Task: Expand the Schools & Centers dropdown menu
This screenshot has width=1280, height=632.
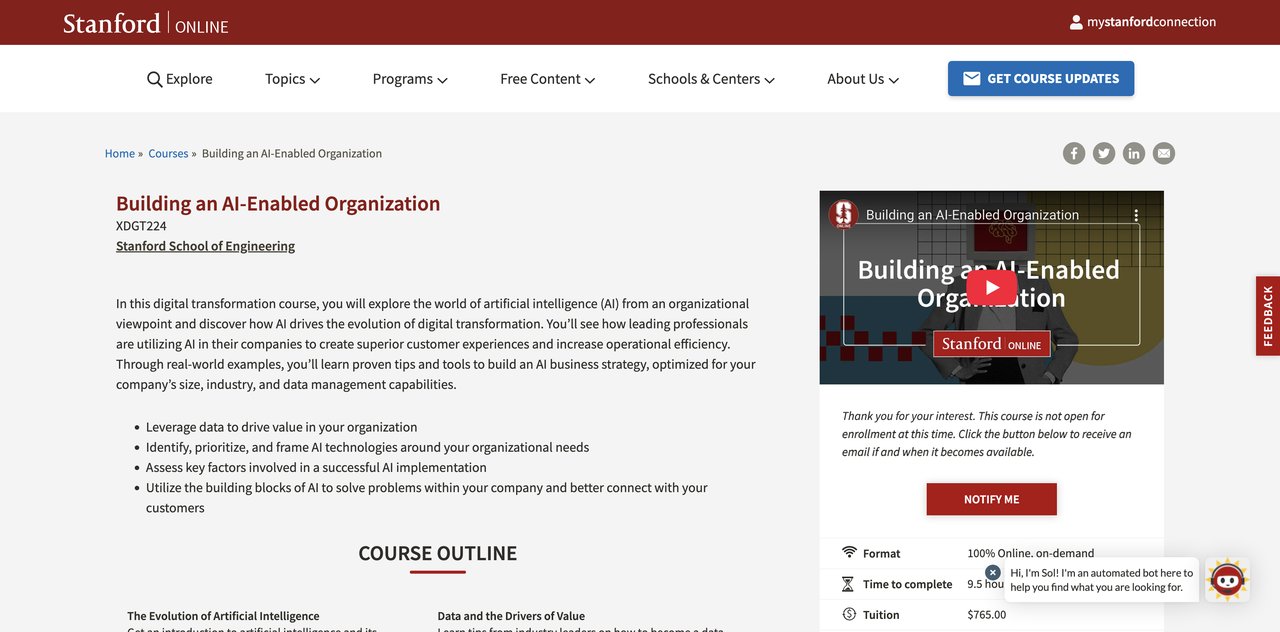Action: click(711, 79)
